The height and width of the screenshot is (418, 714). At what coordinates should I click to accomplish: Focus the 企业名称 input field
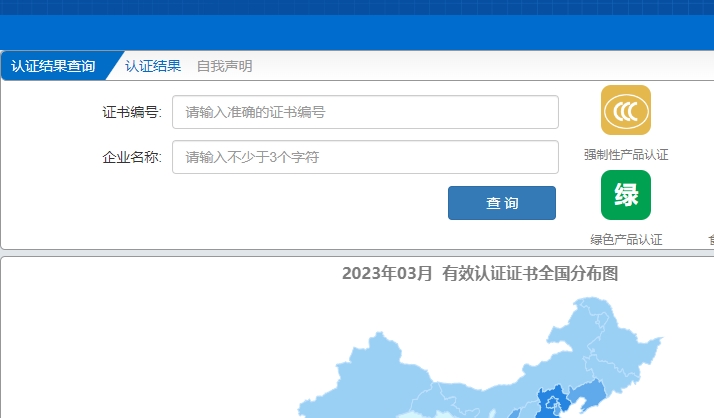coord(365,157)
